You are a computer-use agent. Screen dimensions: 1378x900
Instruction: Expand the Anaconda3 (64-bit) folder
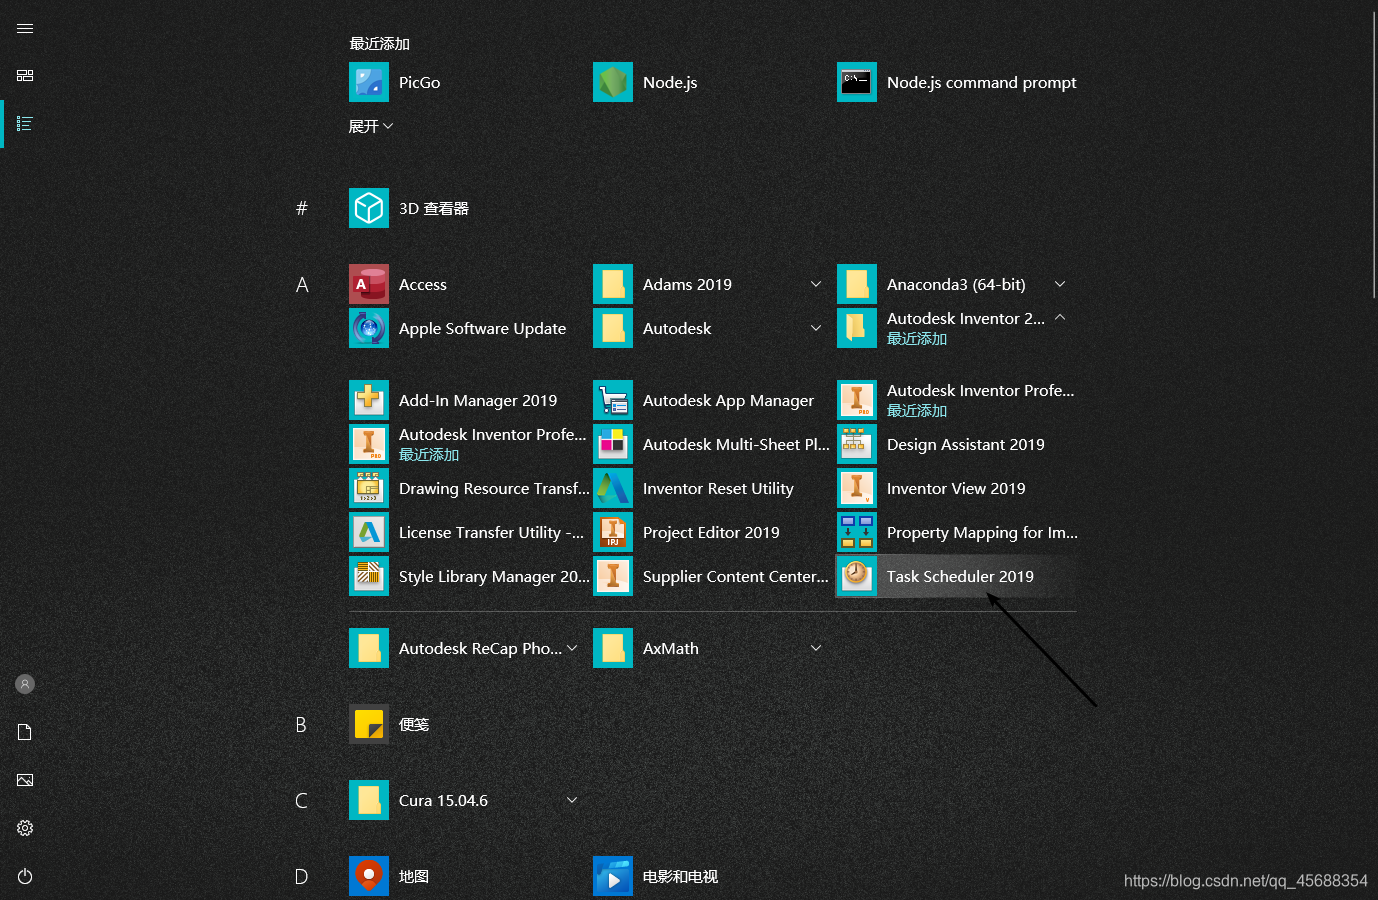click(1060, 284)
